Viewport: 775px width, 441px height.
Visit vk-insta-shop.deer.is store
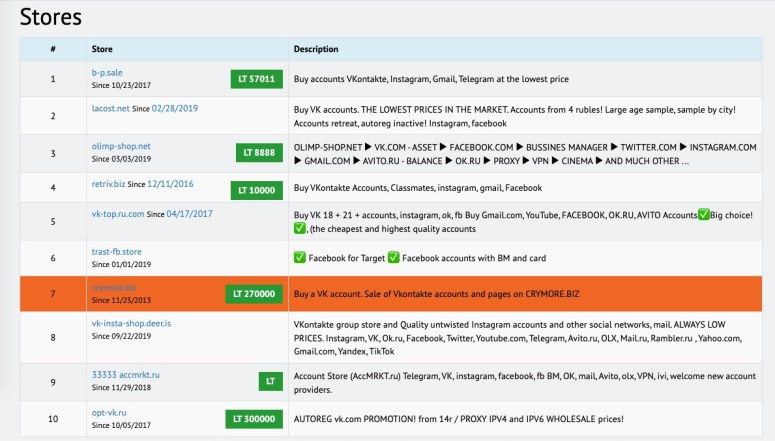131,323
